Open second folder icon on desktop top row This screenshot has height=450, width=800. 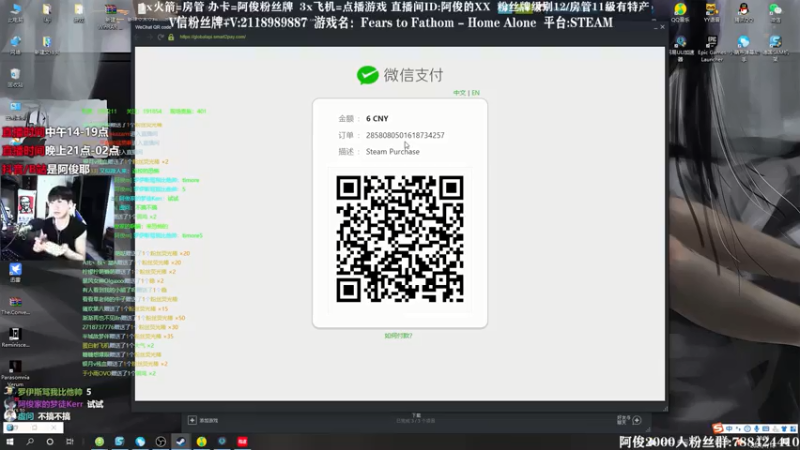(47, 12)
